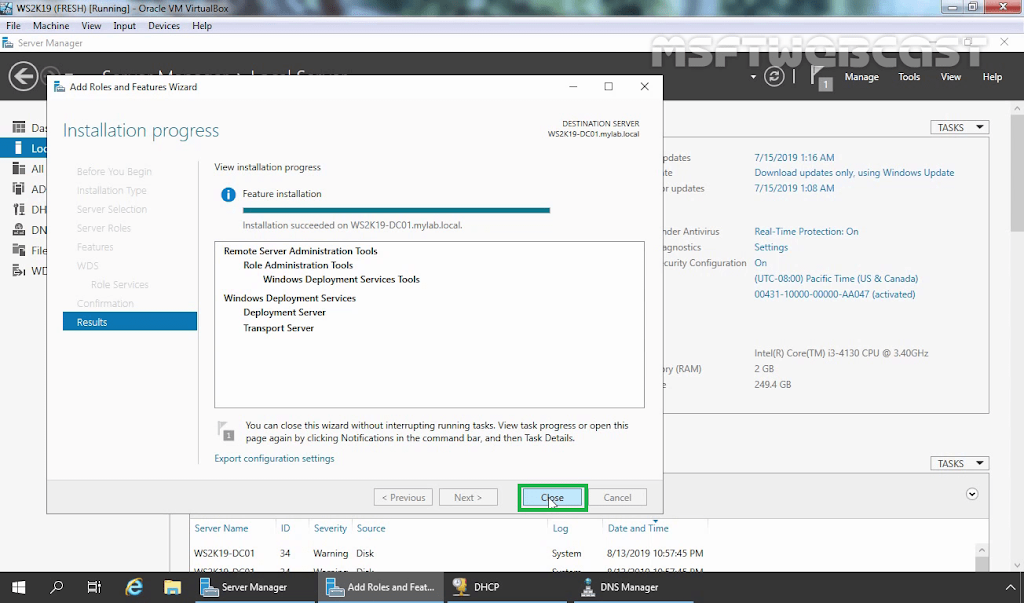
Task: Click the taskbar search icon
Action: pos(57,587)
